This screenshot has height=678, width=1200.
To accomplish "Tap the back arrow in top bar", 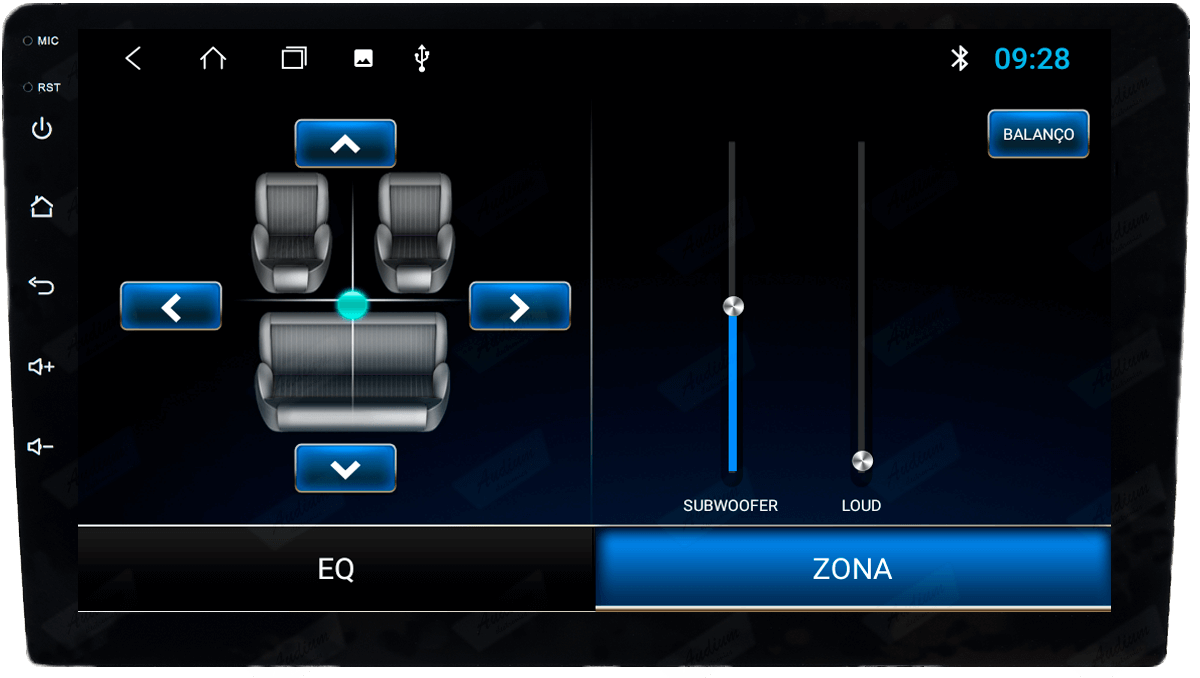I will [x=133, y=59].
